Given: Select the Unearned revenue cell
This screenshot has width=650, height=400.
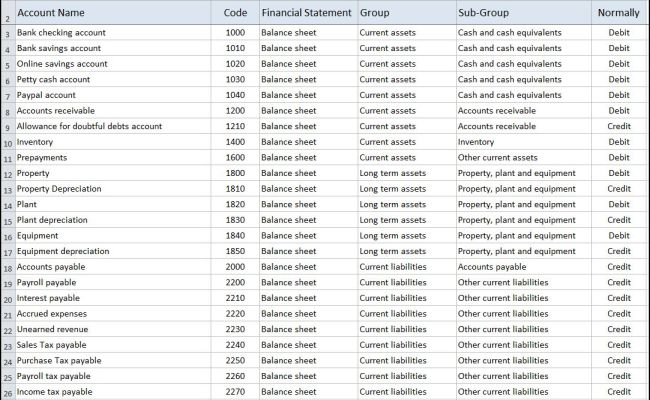Looking at the screenshot, I should (113, 330).
